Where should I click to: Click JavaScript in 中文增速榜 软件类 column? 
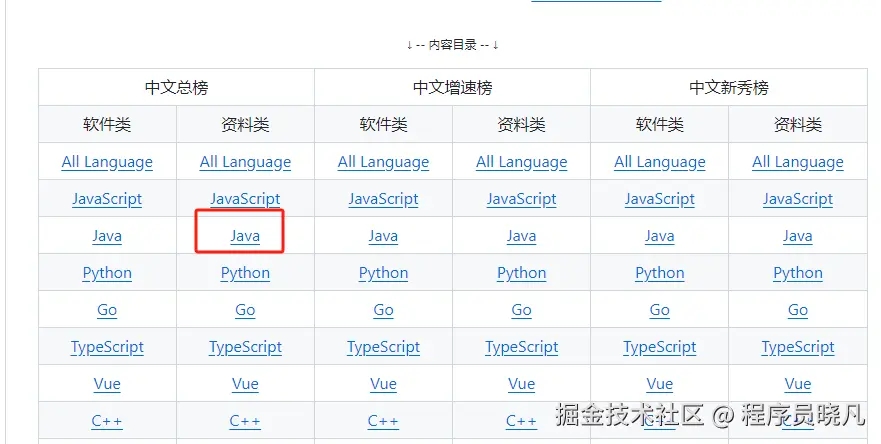click(x=383, y=199)
